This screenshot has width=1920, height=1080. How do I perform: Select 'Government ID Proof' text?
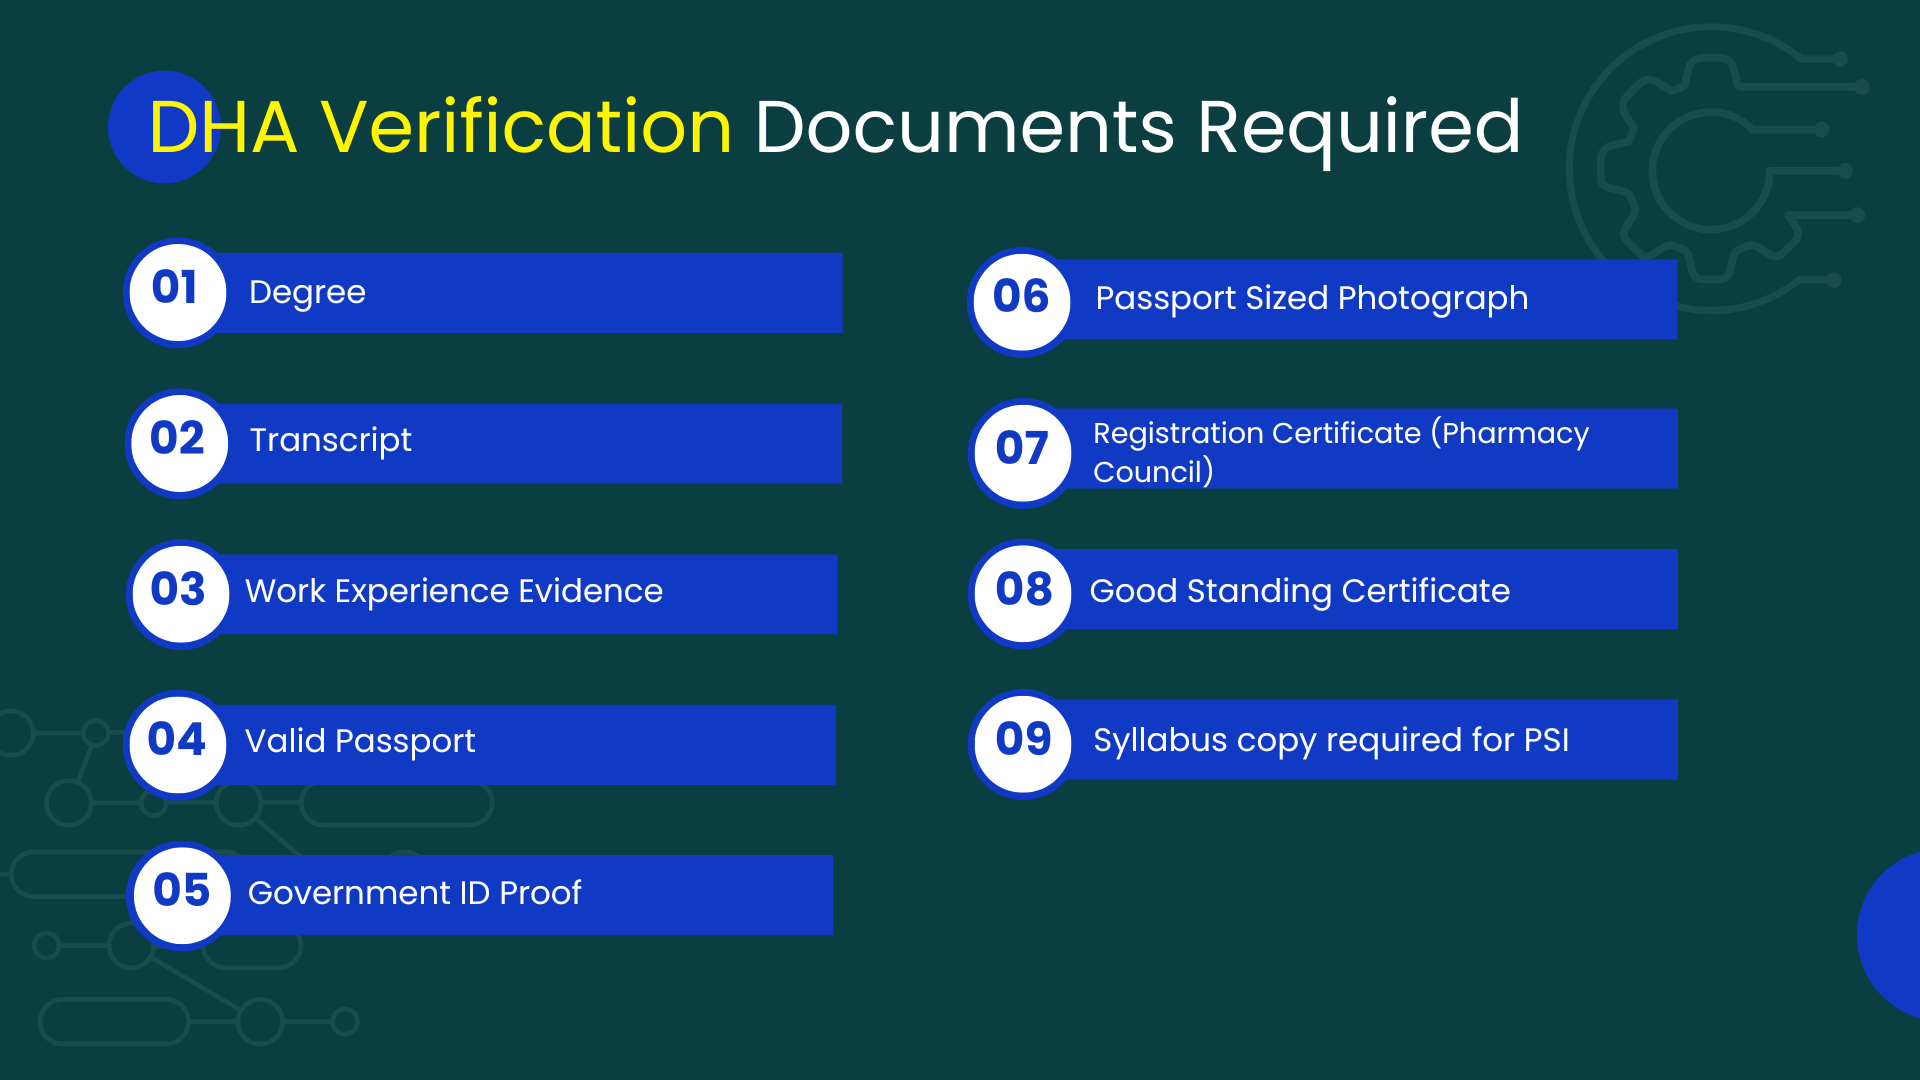414,893
